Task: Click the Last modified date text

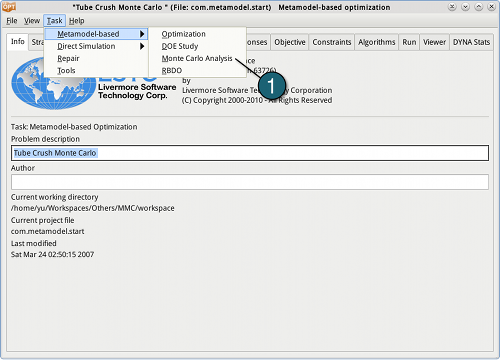Action: point(52,254)
